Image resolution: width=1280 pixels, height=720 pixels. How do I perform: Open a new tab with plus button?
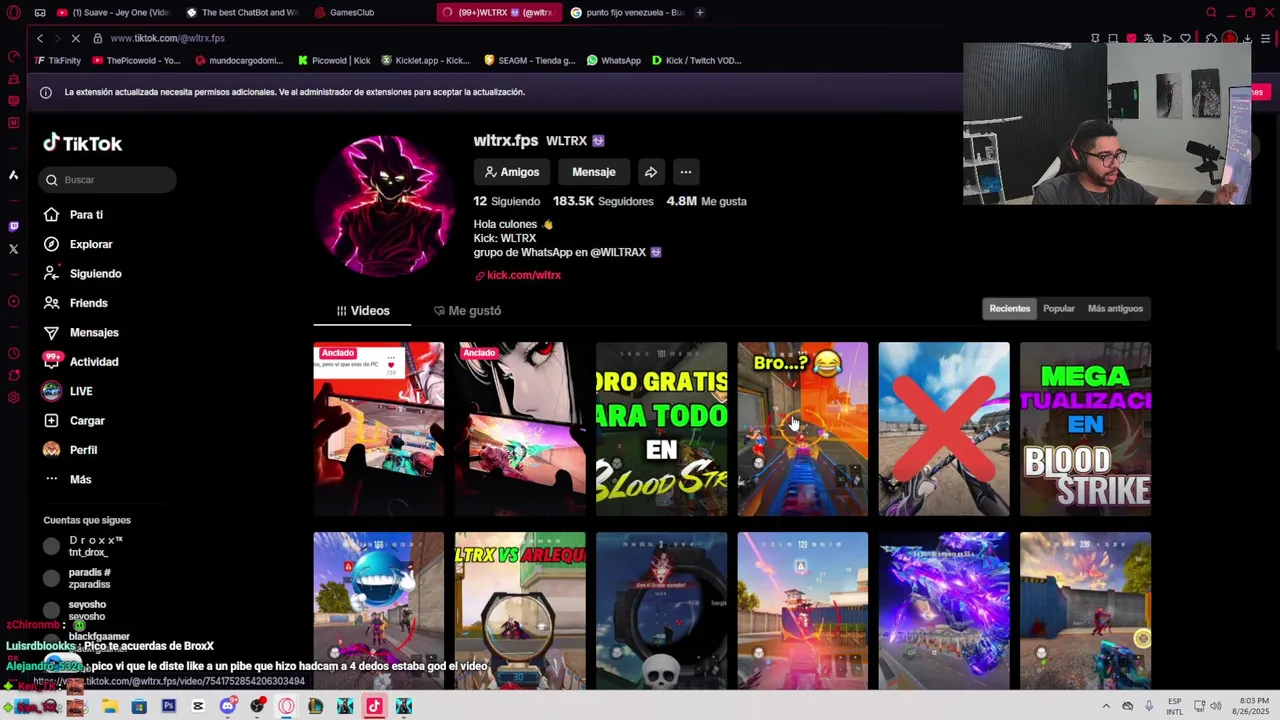click(x=700, y=12)
